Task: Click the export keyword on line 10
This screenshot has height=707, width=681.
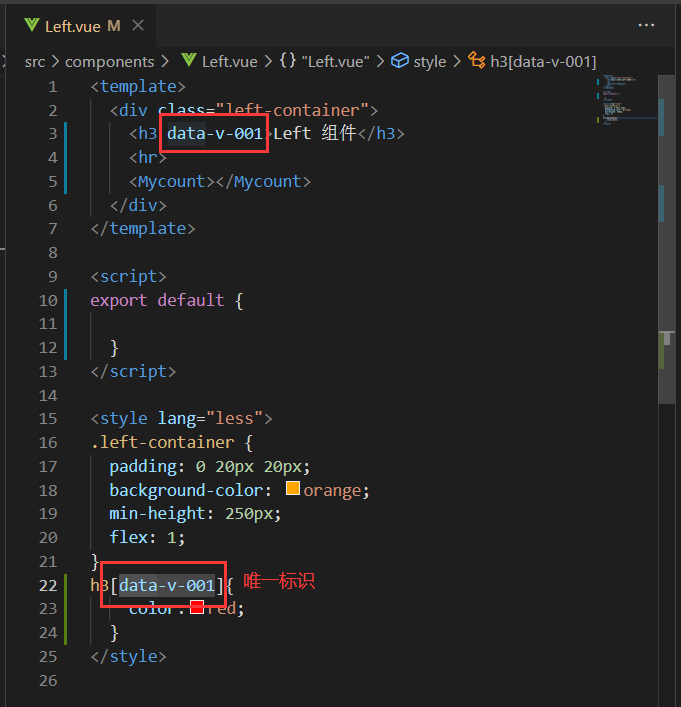Action: pyautogui.click(x=119, y=301)
